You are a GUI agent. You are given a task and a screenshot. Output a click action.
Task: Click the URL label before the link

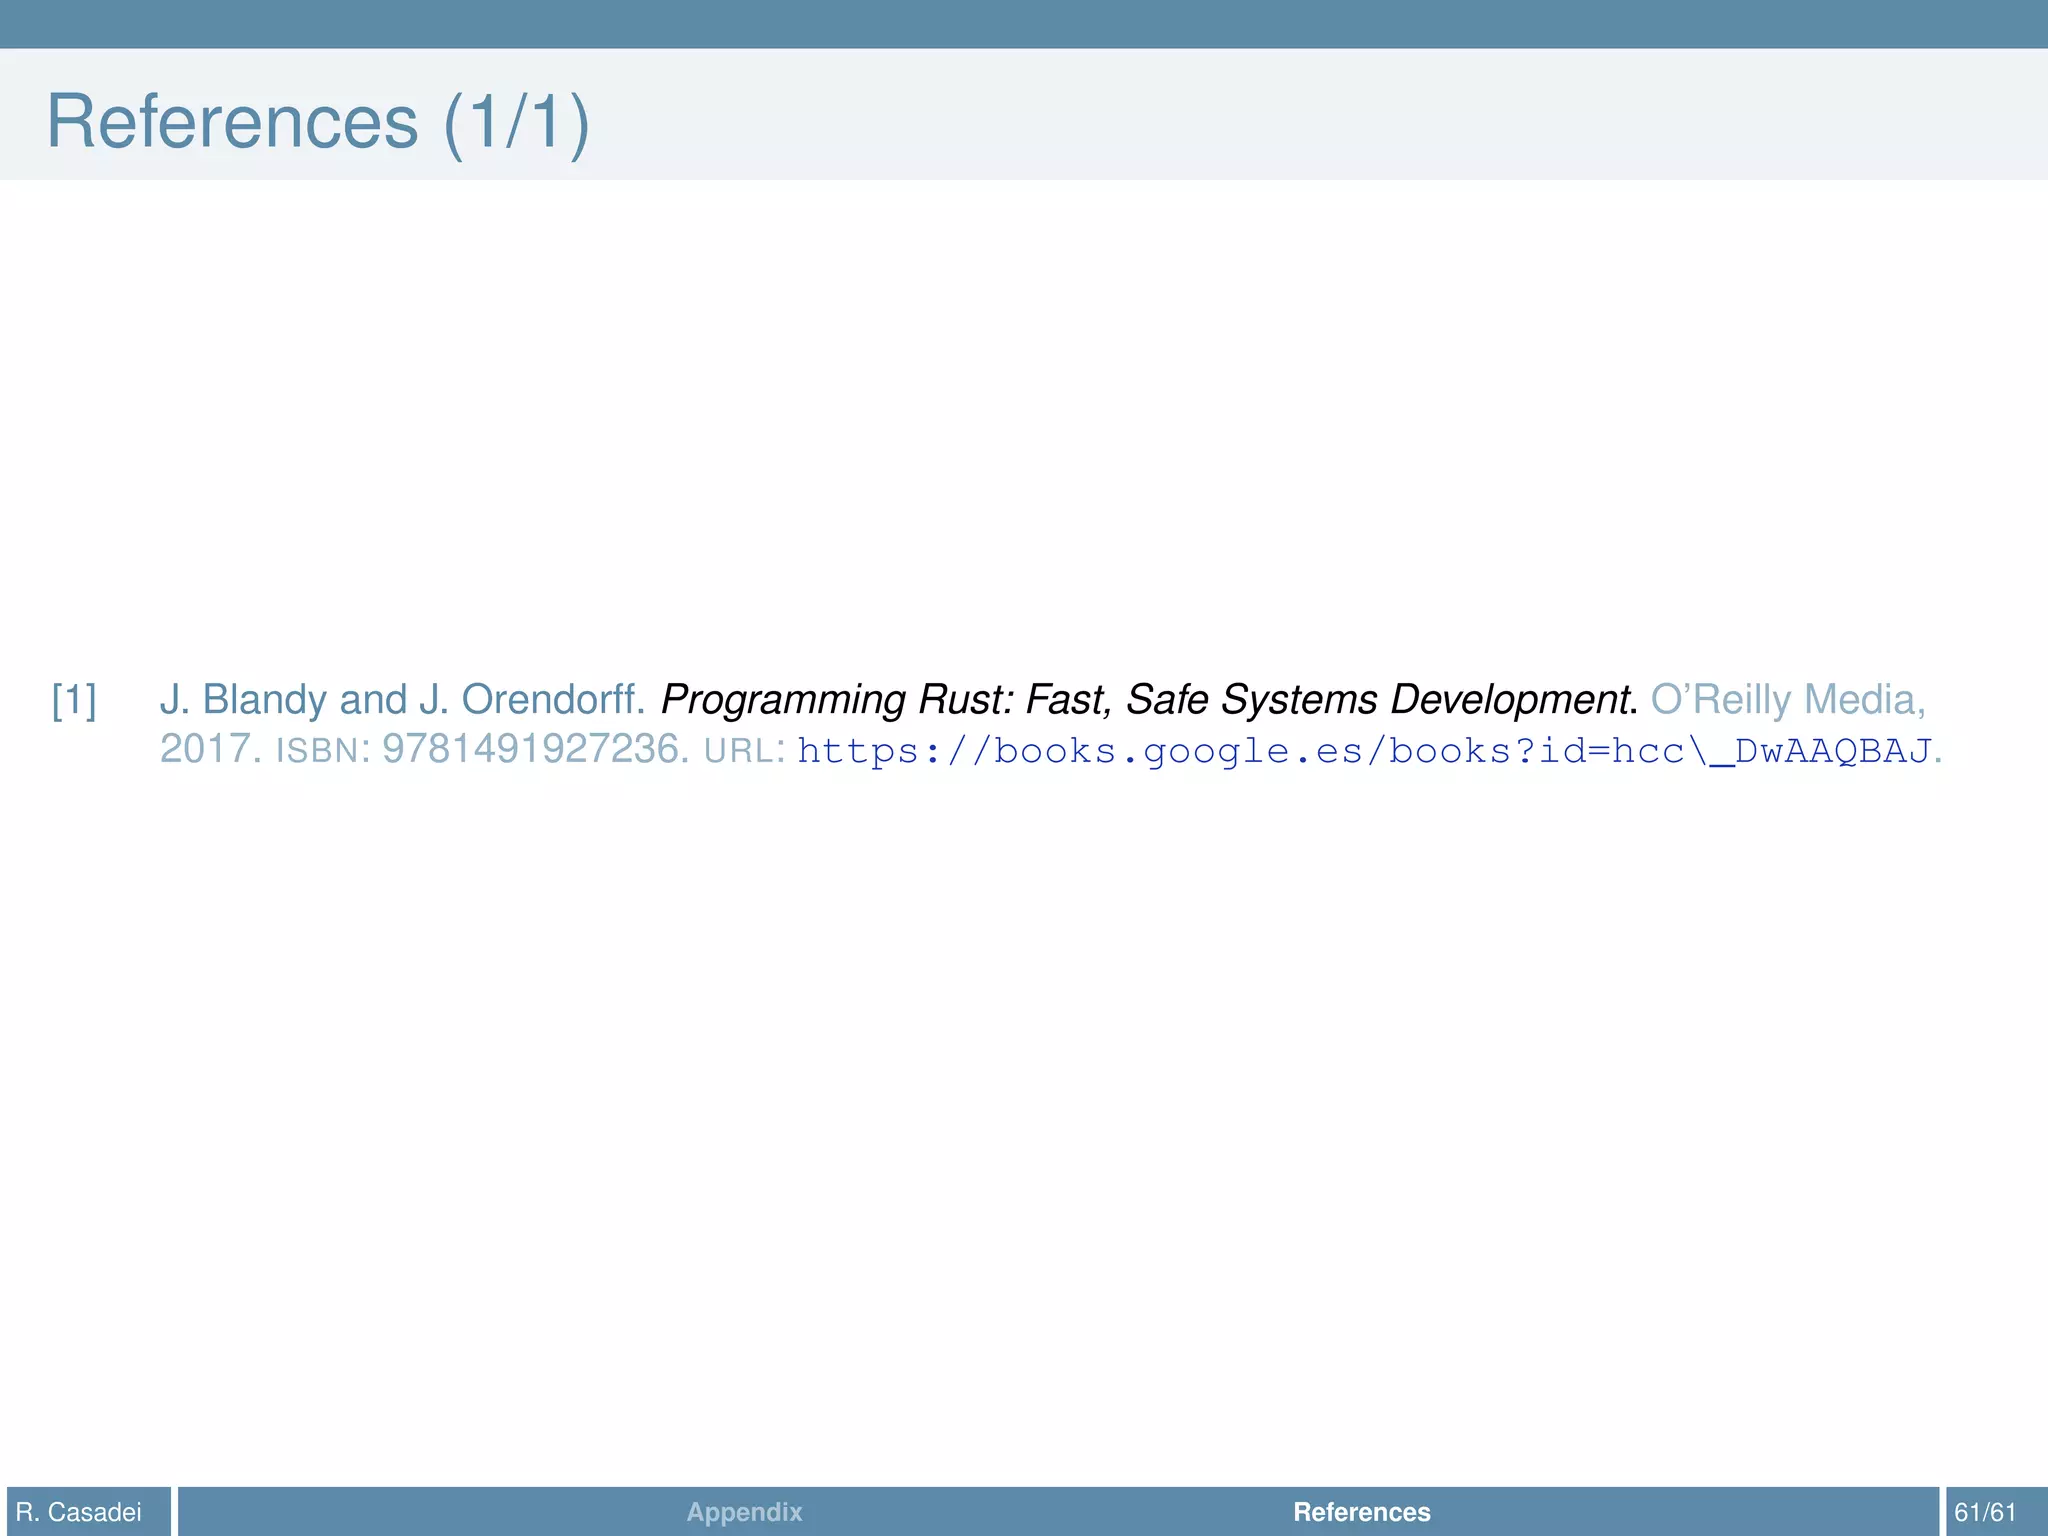click(x=742, y=750)
